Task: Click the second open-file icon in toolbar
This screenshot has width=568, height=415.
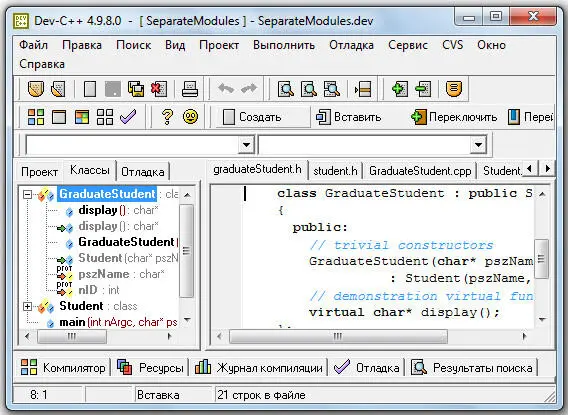Action: 58,89
